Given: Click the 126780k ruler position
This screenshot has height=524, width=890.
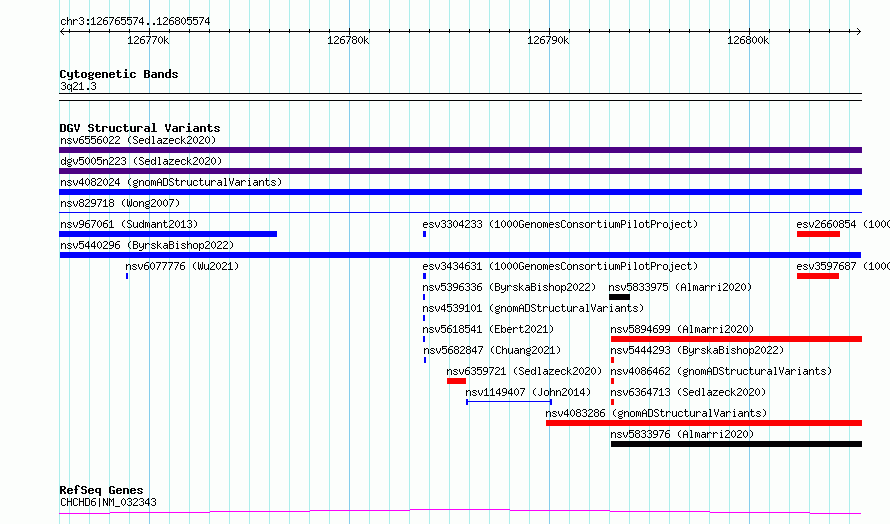Looking at the screenshot, I should point(348,40).
